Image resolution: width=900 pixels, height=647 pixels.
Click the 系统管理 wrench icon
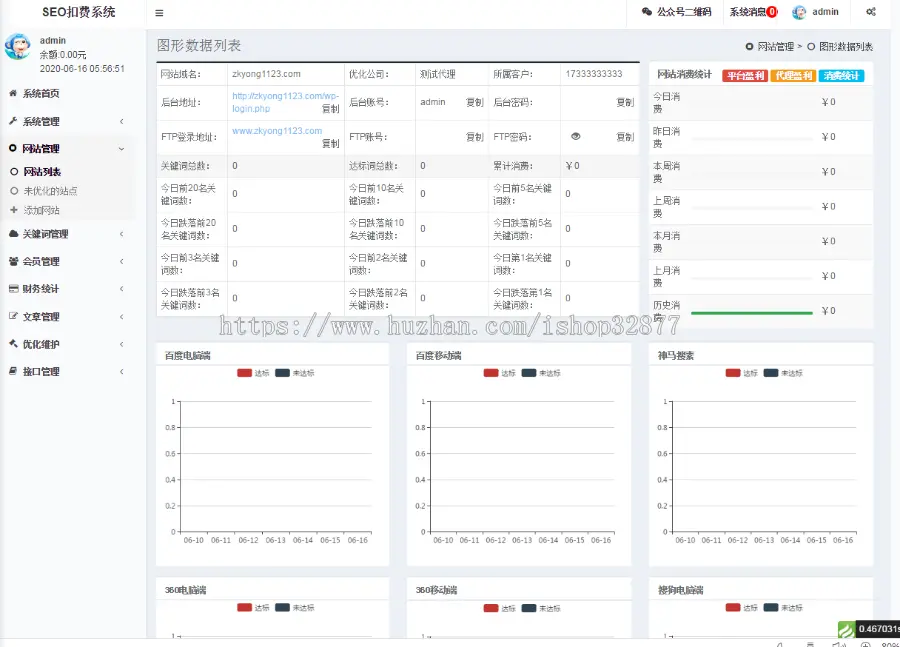pyautogui.click(x=13, y=121)
